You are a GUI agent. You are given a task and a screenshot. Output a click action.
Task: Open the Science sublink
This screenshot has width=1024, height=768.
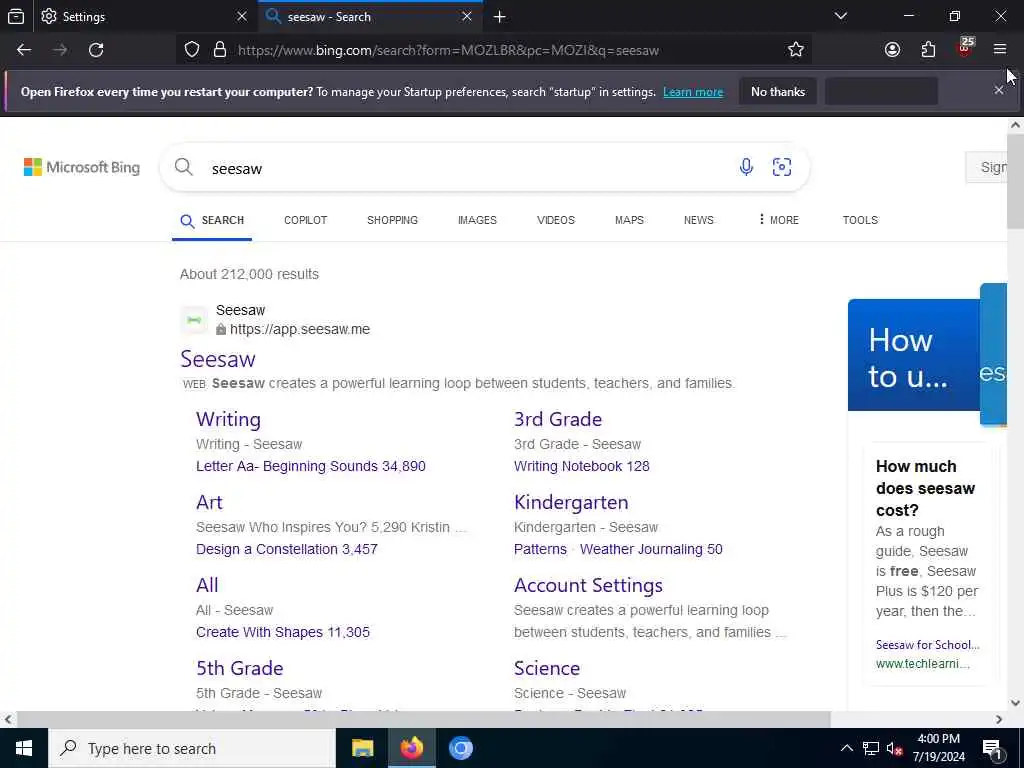(547, 668)
